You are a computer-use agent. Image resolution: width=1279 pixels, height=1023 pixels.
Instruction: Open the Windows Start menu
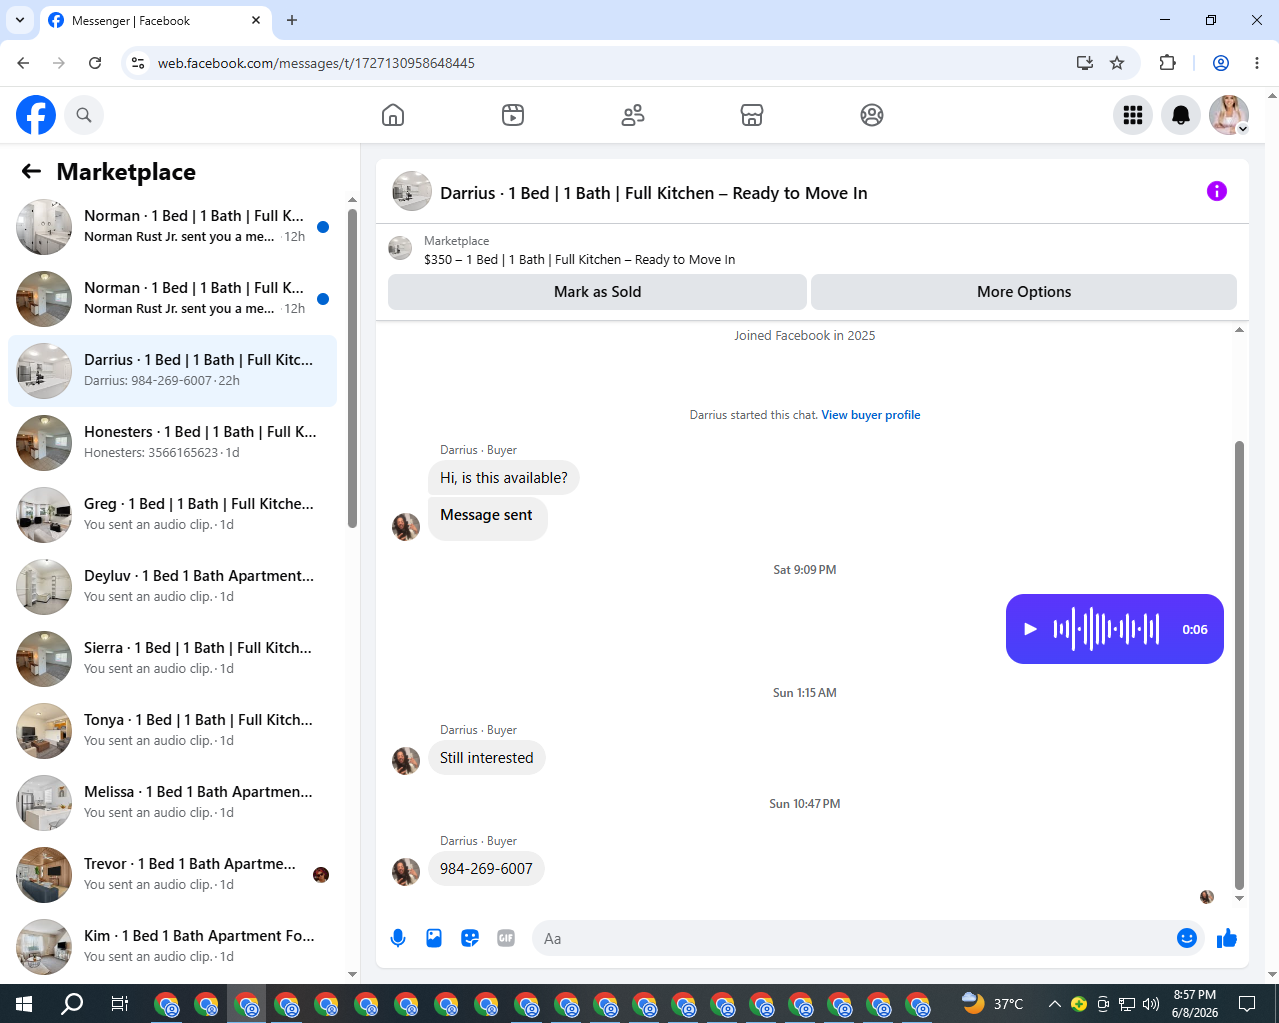24,1003
